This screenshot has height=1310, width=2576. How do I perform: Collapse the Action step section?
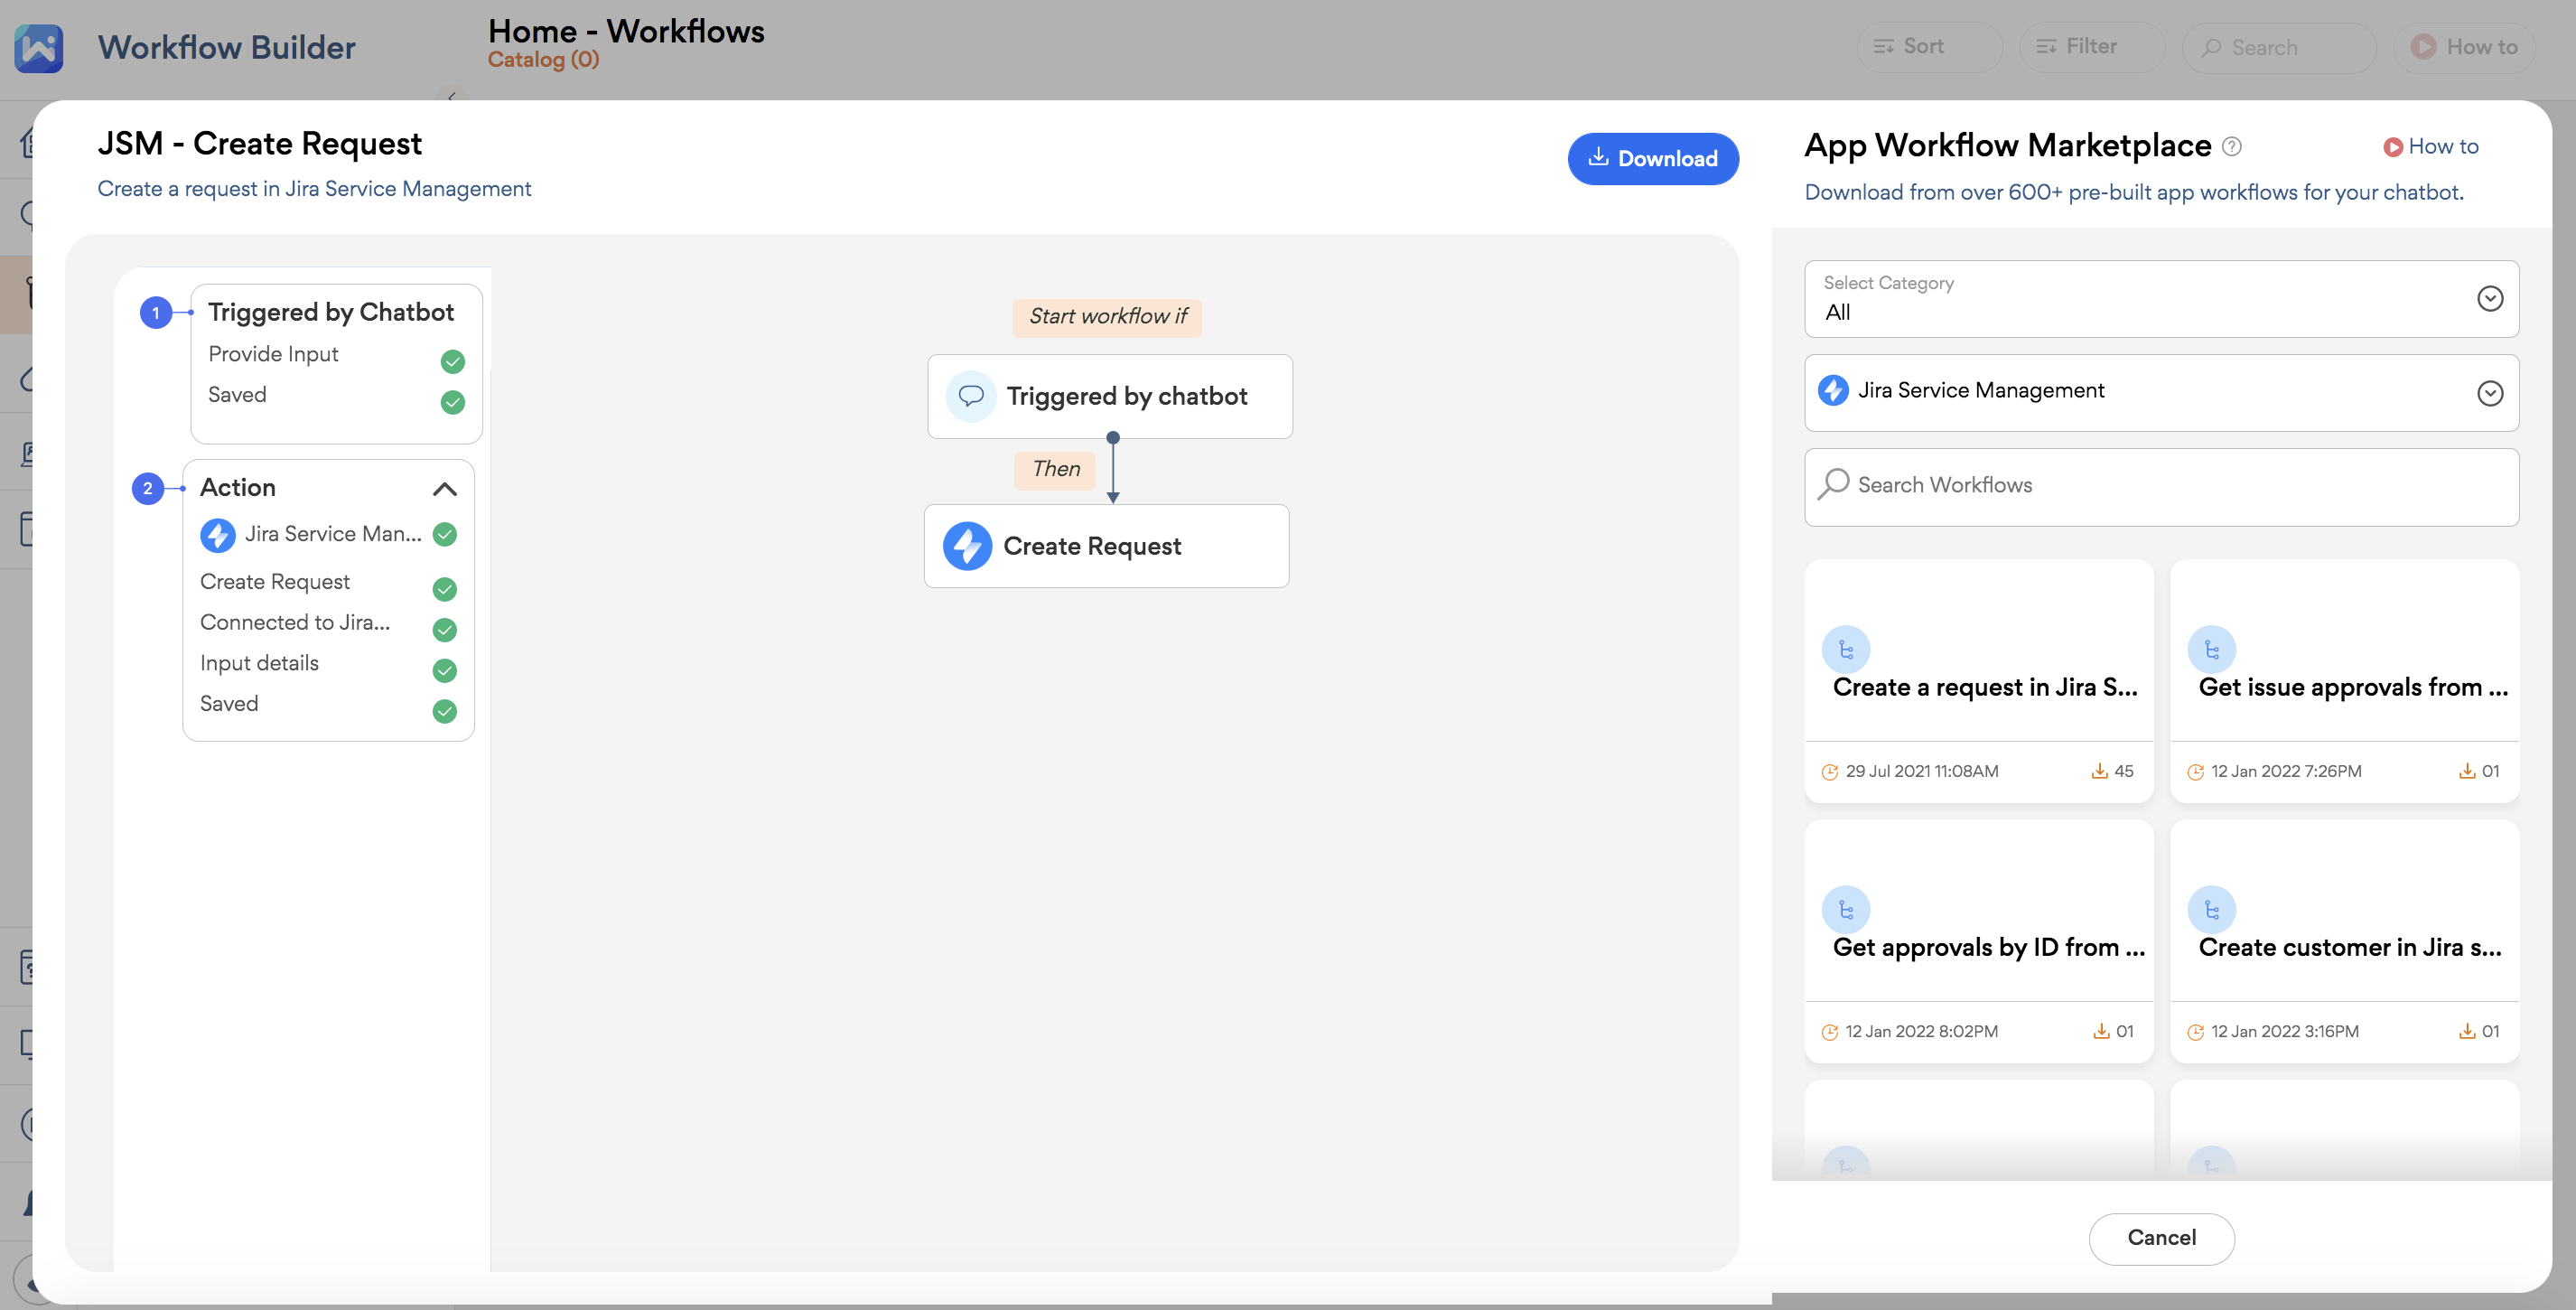[x=444, y=488]
